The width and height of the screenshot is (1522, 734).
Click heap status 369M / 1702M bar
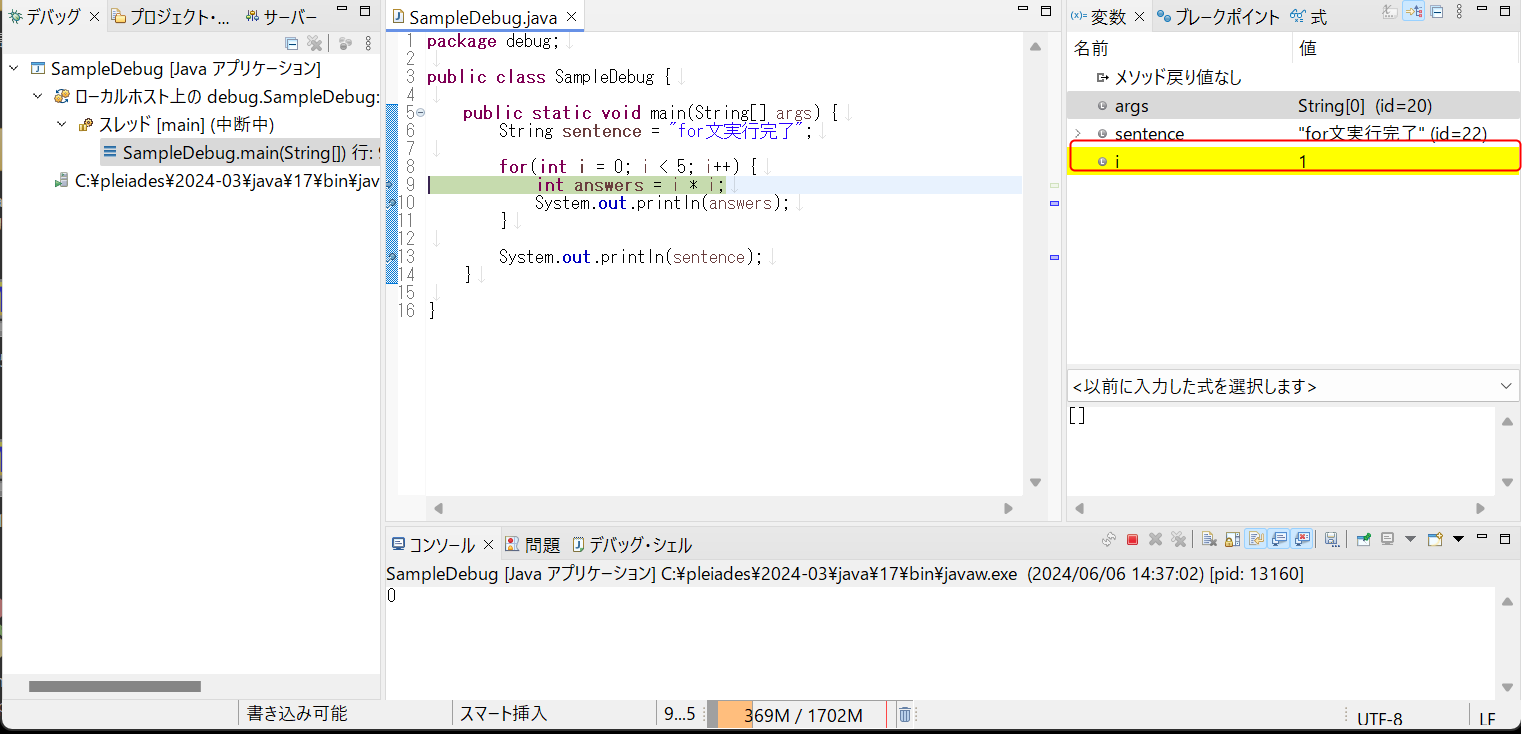(x=797, y=715)
